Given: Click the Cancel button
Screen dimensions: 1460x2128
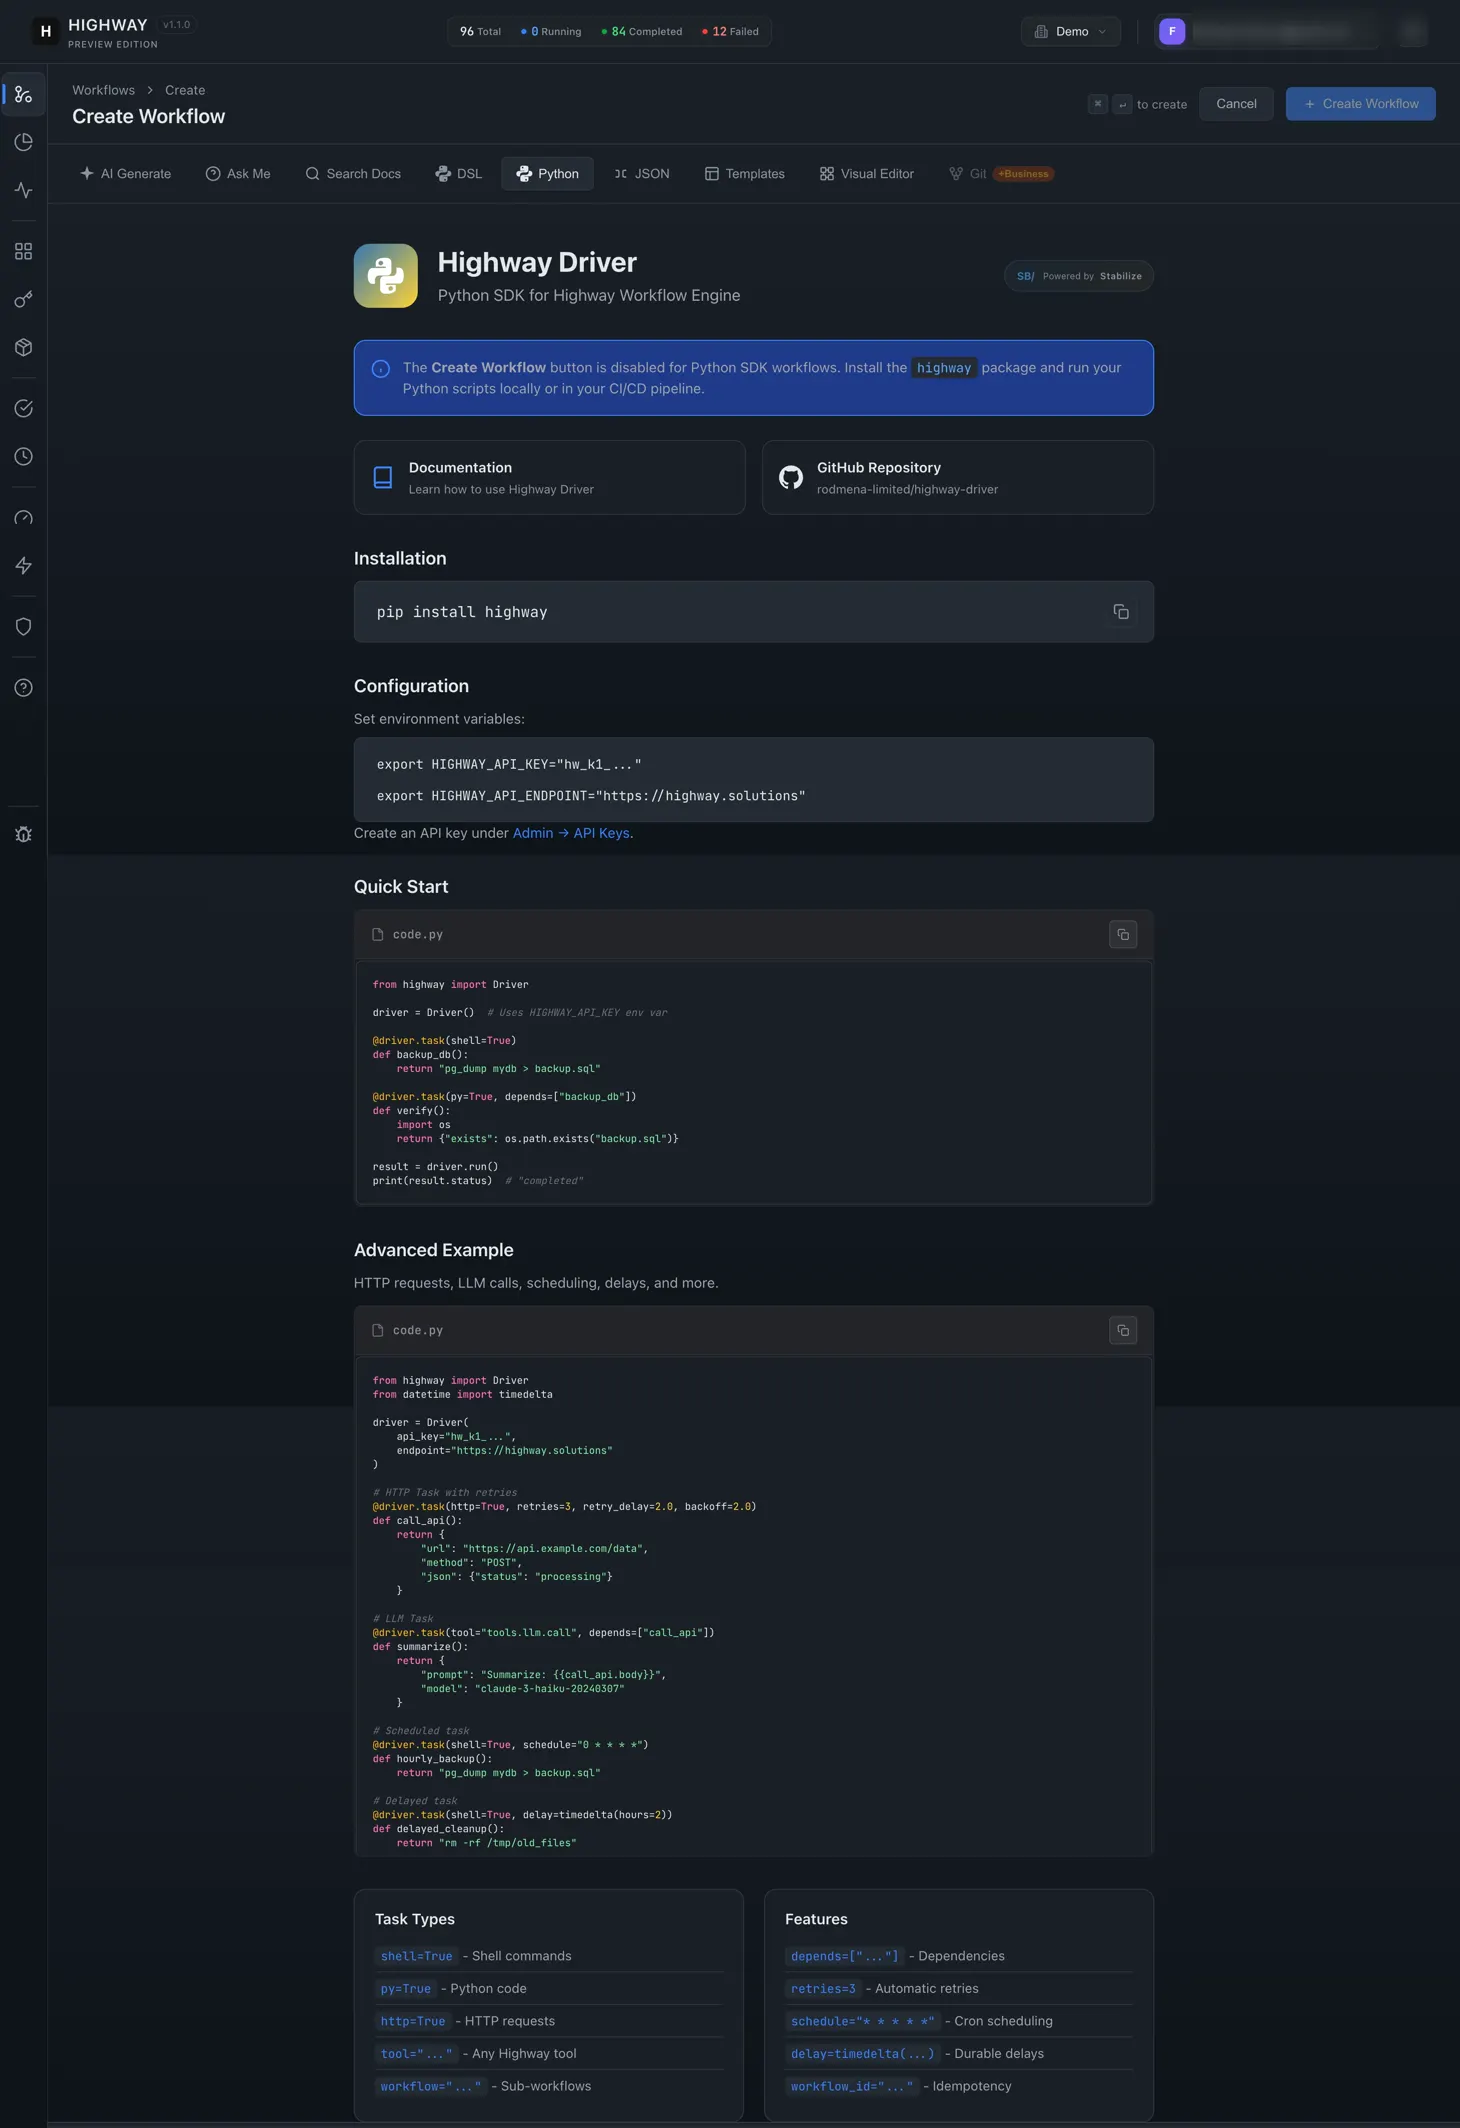Looking at the screenshot, I should (1236, 104).
